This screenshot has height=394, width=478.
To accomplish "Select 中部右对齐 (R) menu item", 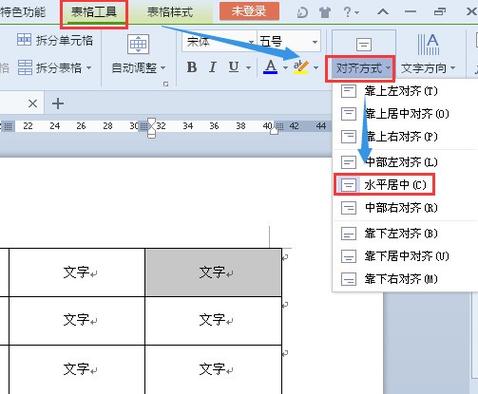I will pyautogui.click(x=406, y=208).
